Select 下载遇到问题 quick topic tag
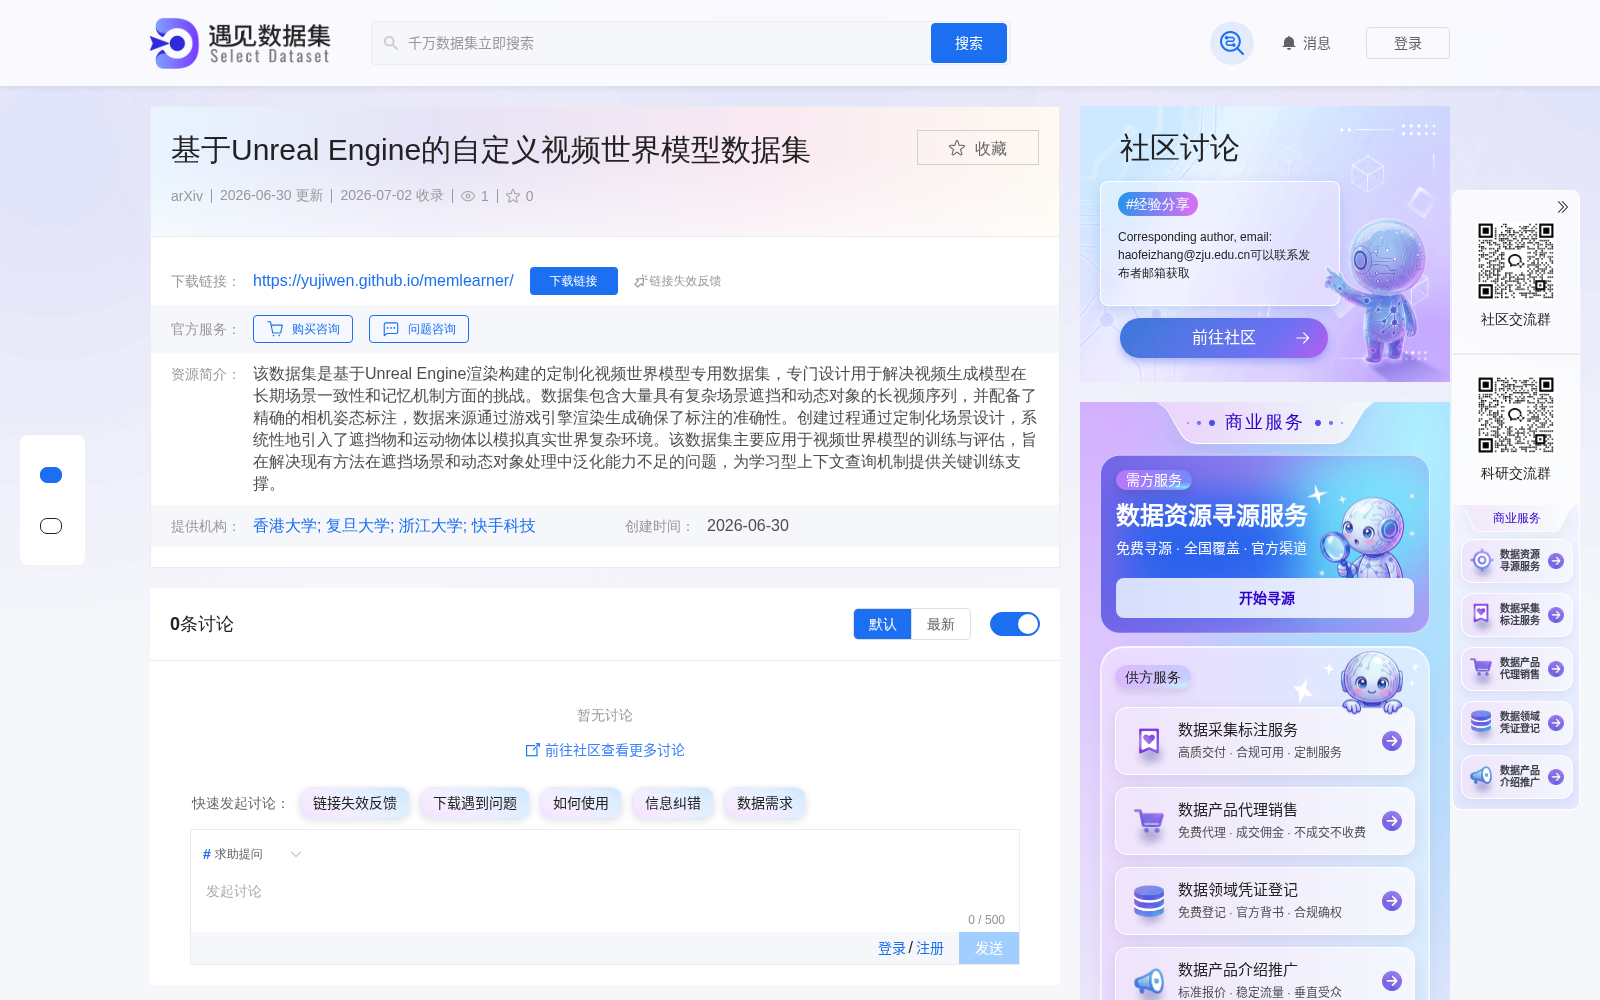1600x1000 pixels. [475, 803]
